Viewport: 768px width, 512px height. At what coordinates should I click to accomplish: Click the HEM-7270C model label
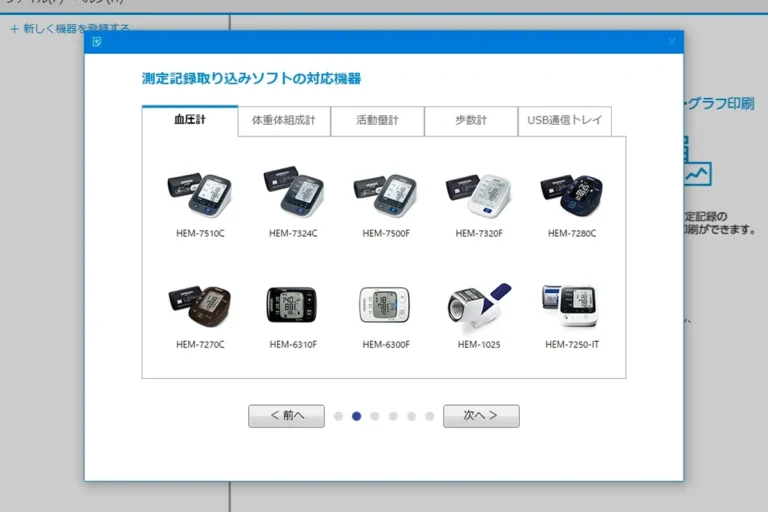(200, 345)
